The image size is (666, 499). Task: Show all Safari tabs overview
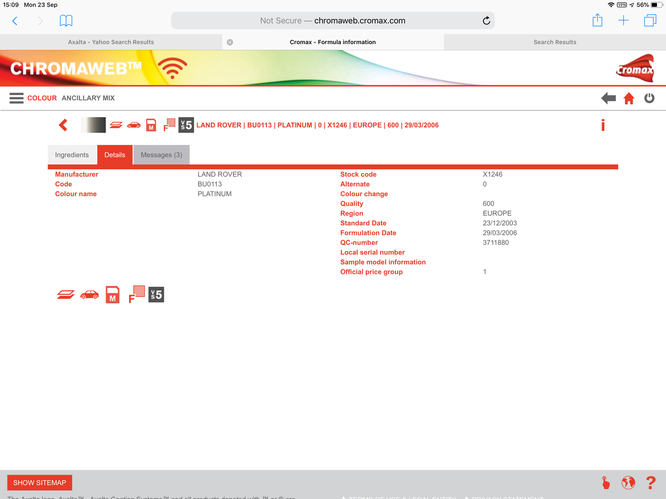pos(650,20)
